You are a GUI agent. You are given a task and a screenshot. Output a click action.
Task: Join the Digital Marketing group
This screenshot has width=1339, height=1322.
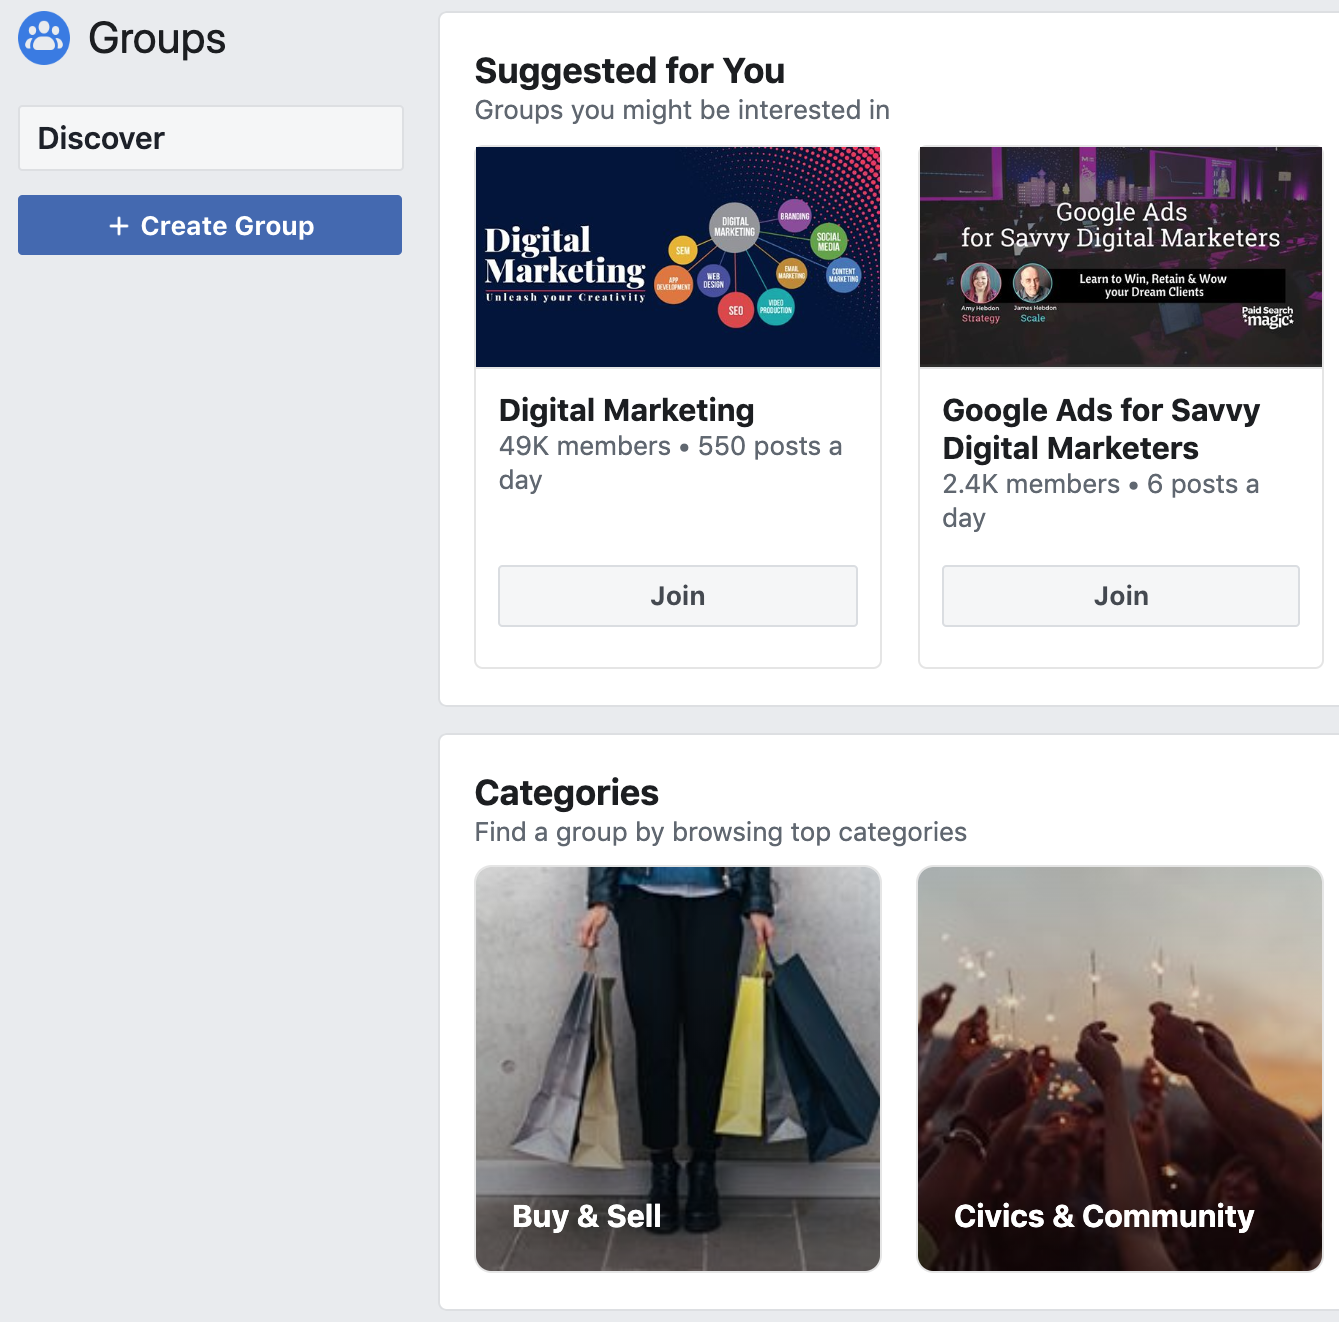(x=677, y=596)
